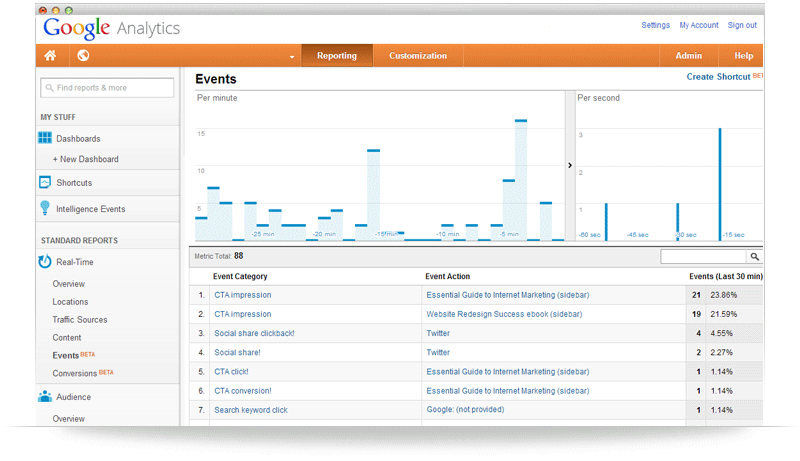Sort by Events (Last 30 min) column
Image resolution: width=800 pixels, height=461 pixels.
point(726,276)
